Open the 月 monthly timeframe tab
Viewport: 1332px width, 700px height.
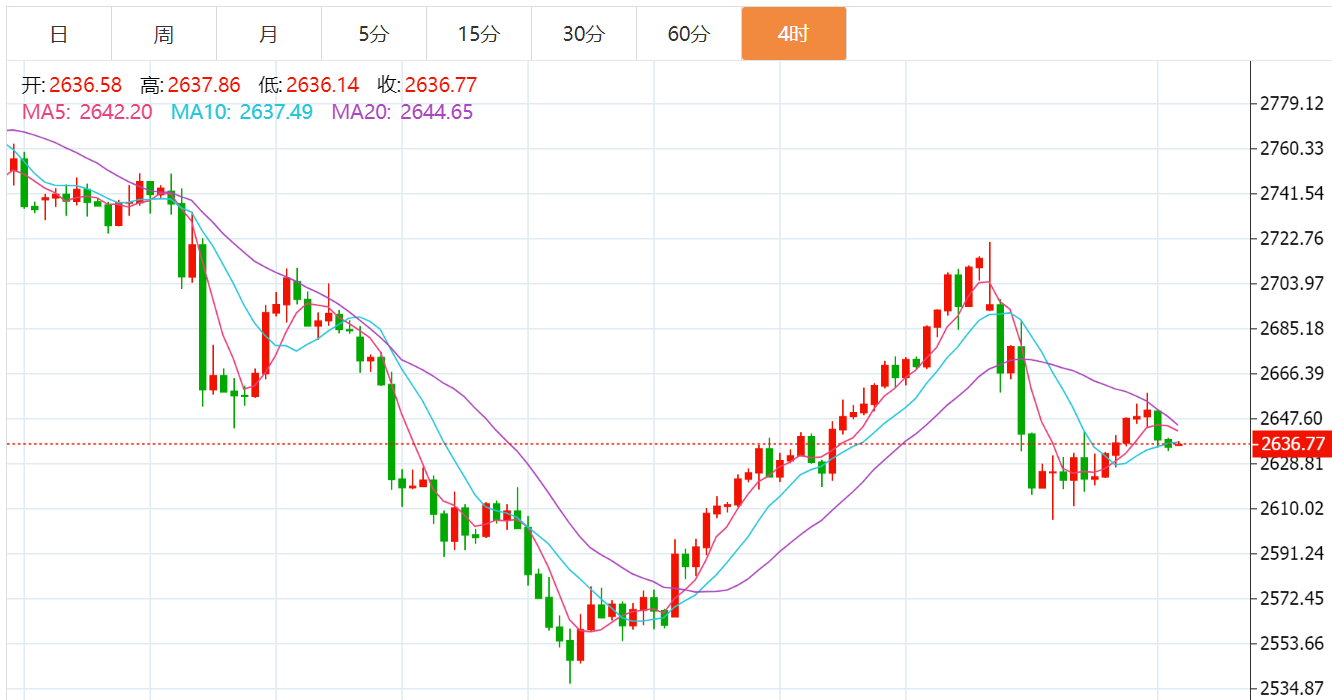click(269, 34)
